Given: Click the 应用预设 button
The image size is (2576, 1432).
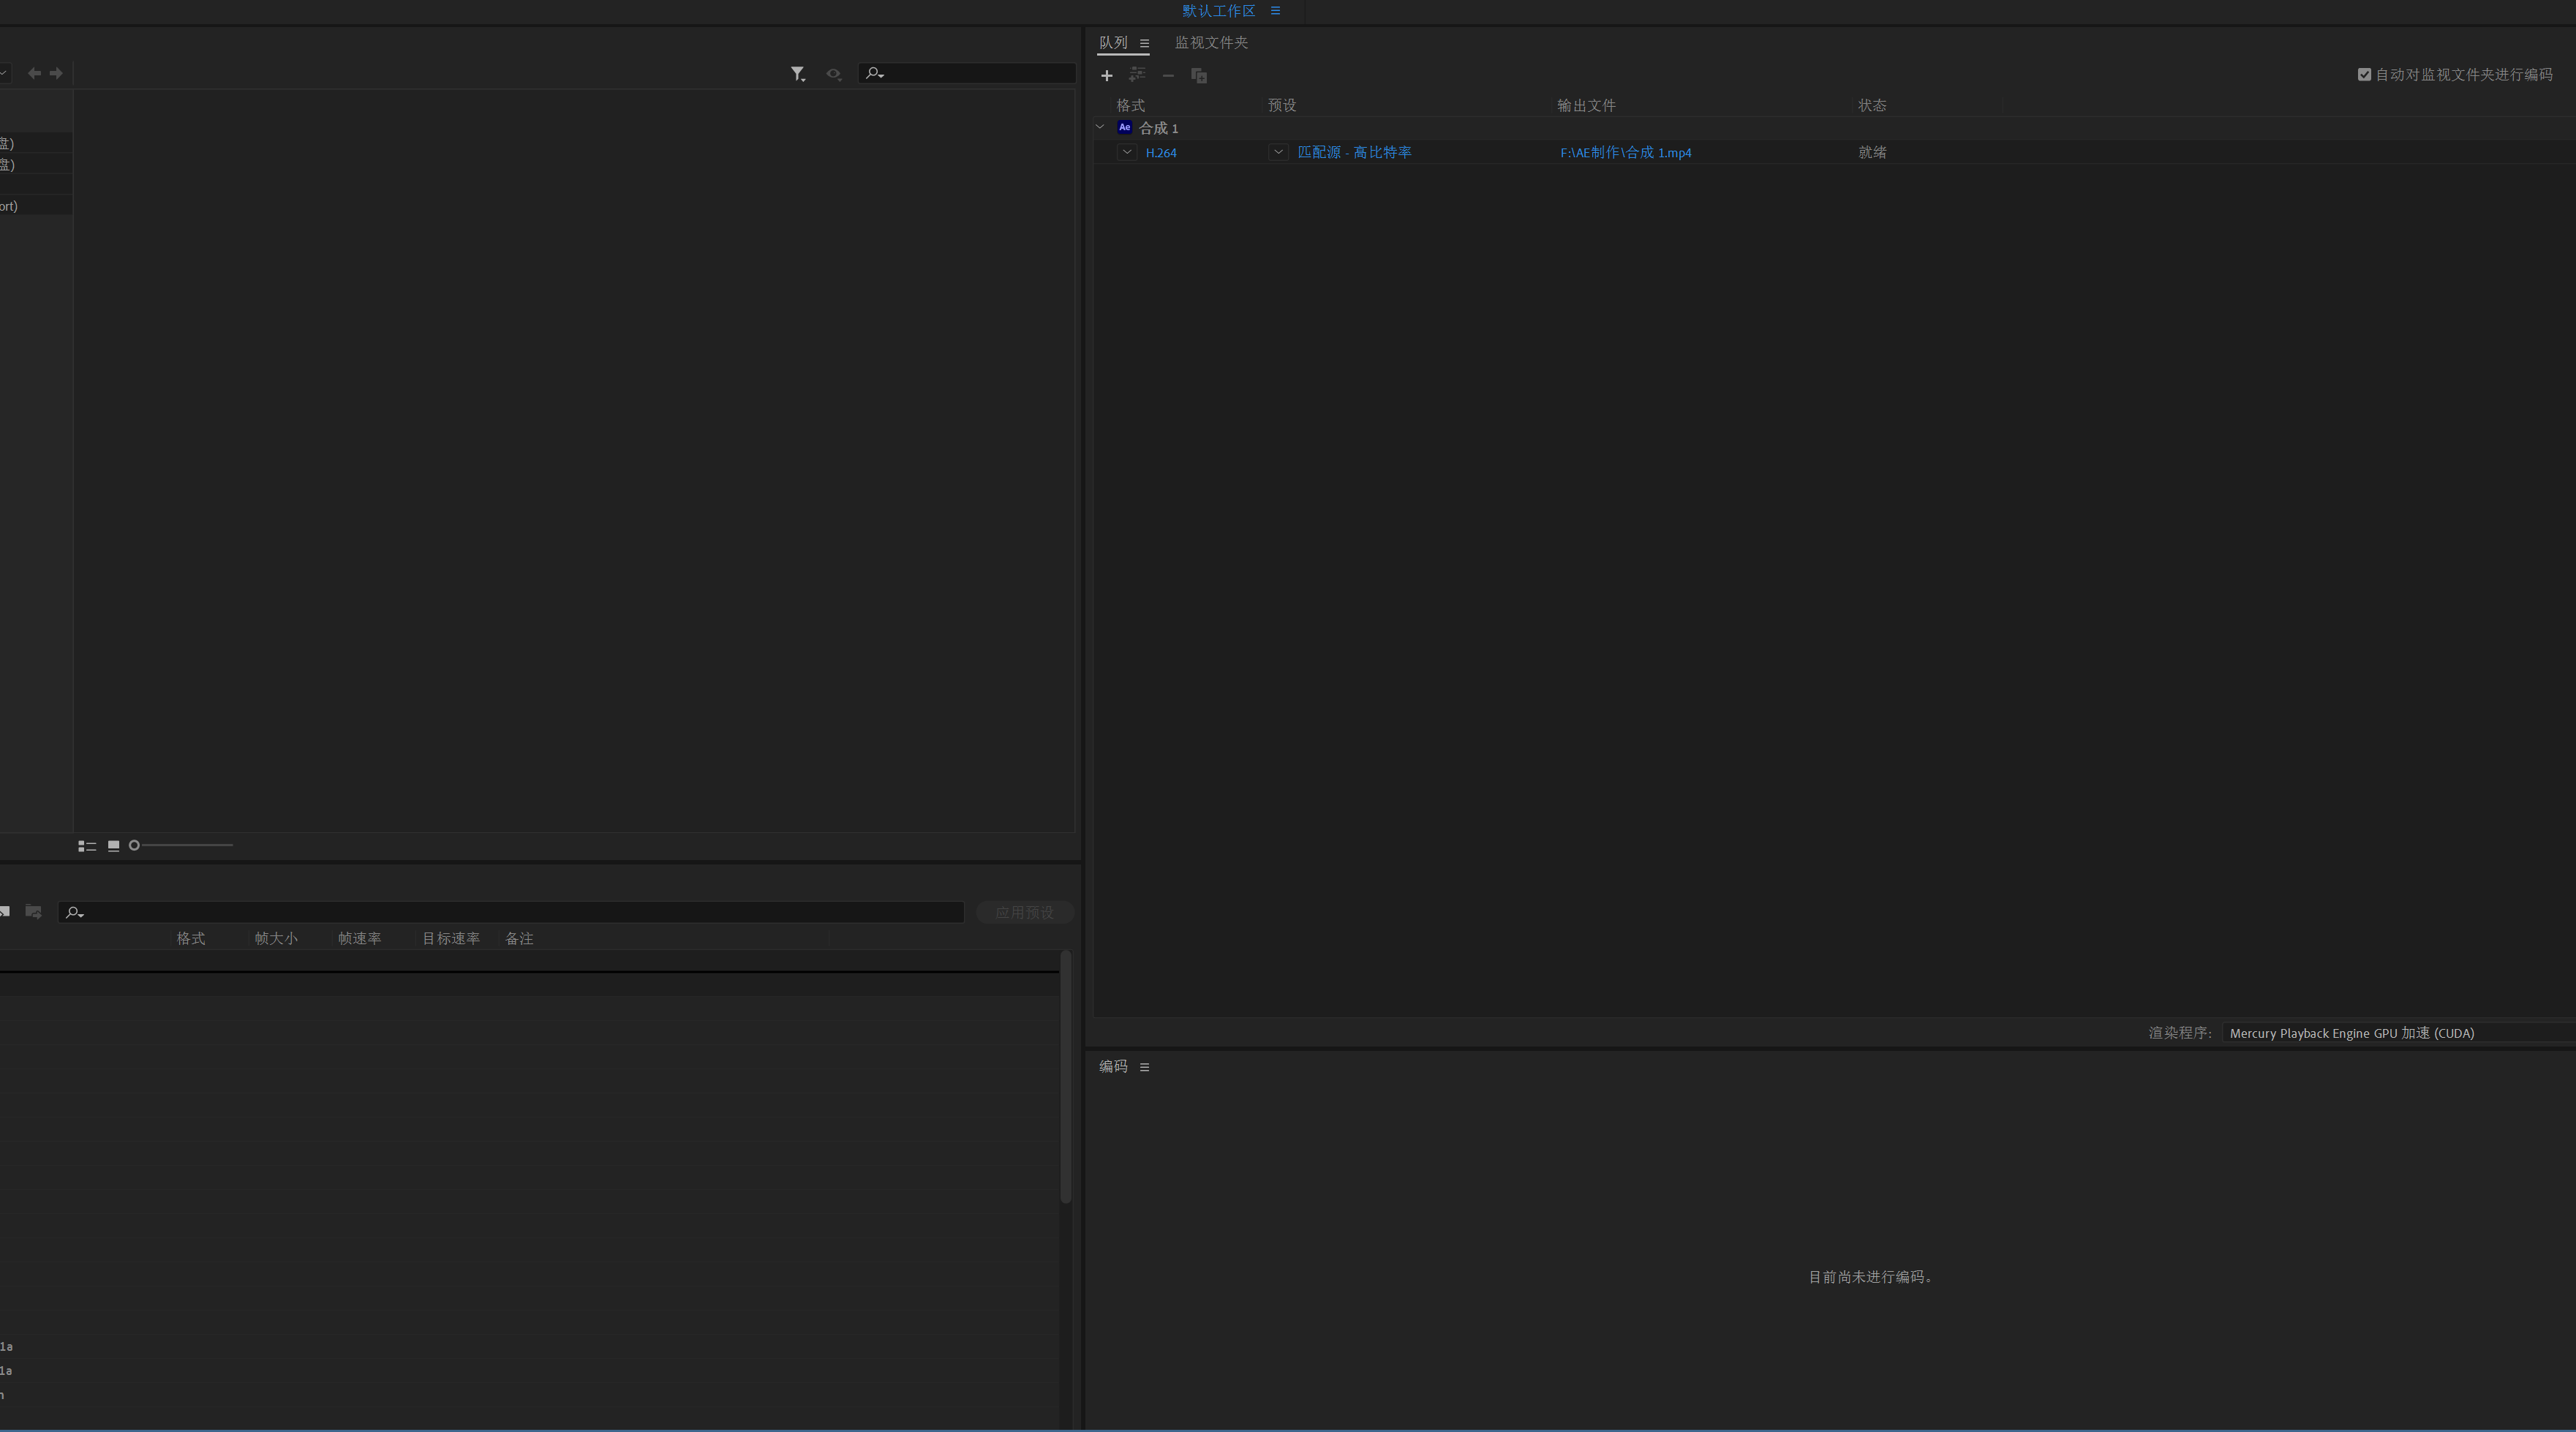Looking at the screenshot, I should [x=1024, y=912].
